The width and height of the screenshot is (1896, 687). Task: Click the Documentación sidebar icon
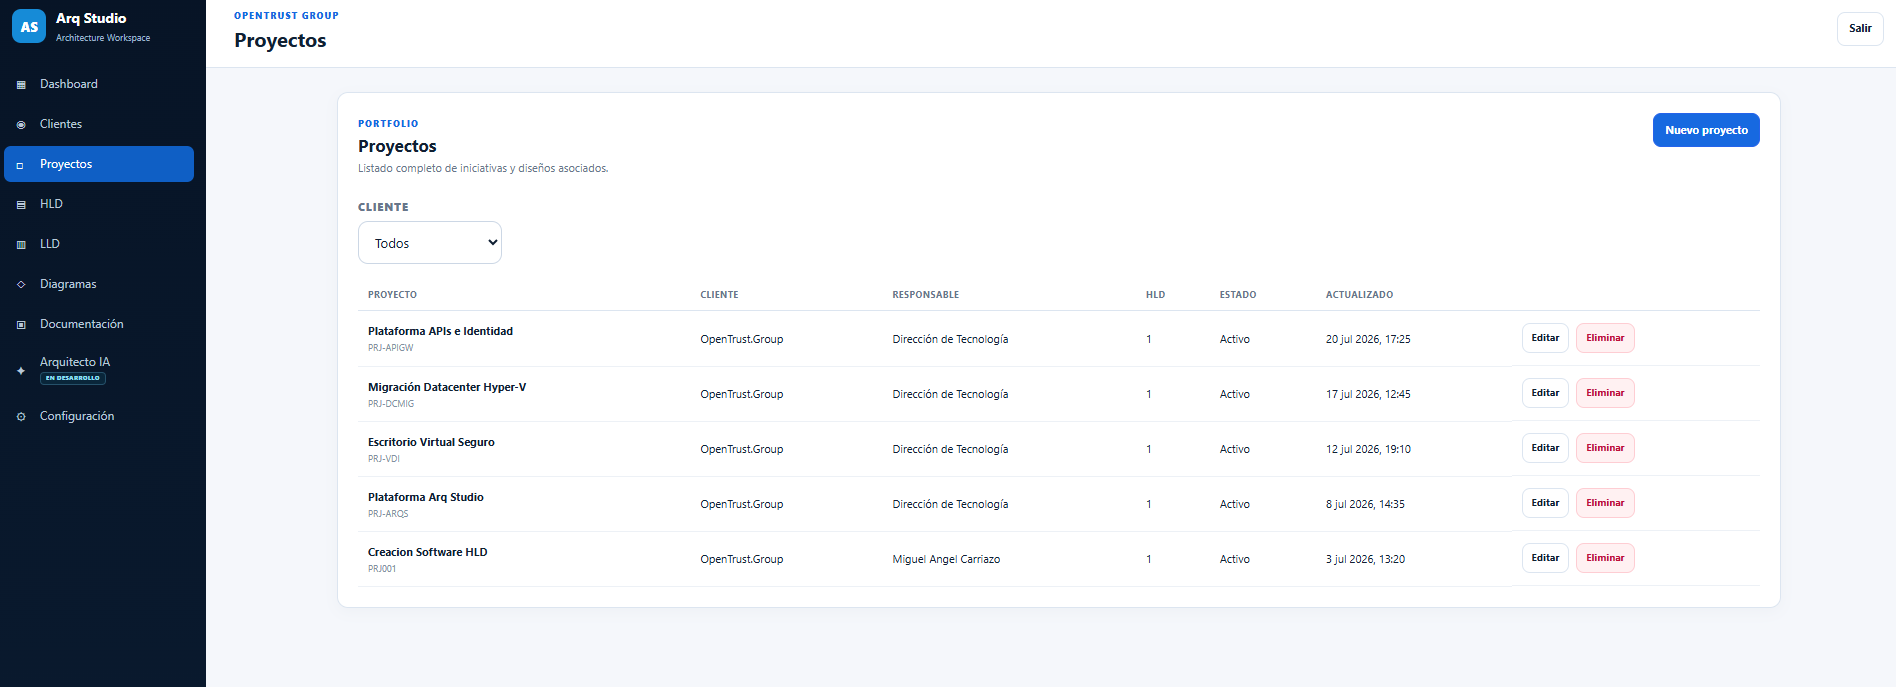(x=21, y=325)
